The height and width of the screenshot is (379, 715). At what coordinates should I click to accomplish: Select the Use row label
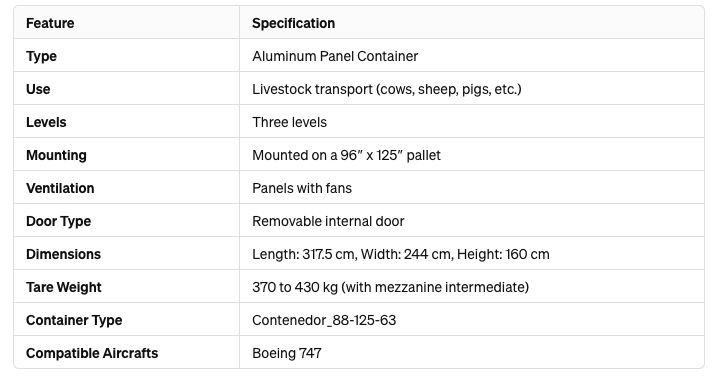(38, 89)
